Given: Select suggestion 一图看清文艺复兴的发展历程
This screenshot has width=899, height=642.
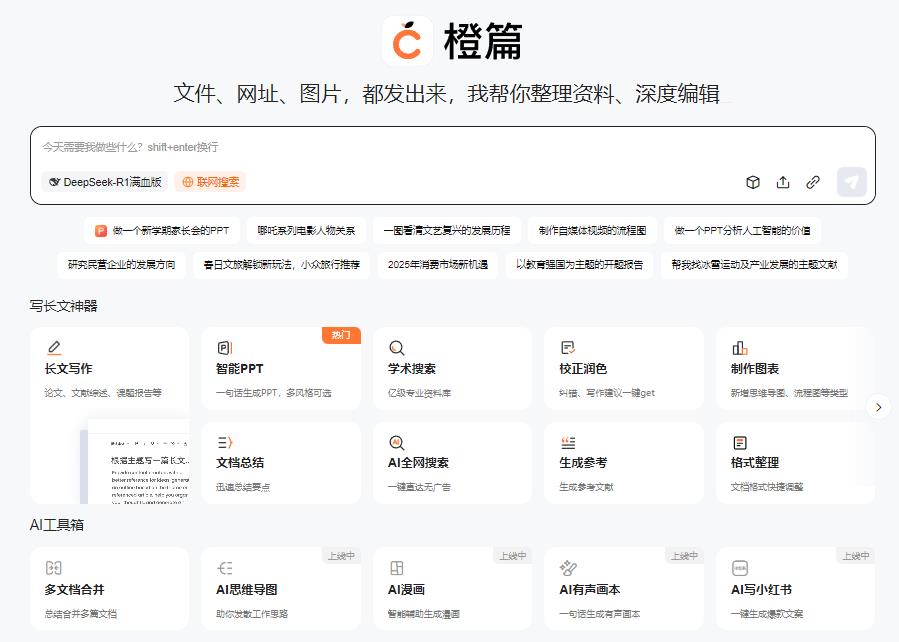Looking at the screenshot, I should (447, 230).
